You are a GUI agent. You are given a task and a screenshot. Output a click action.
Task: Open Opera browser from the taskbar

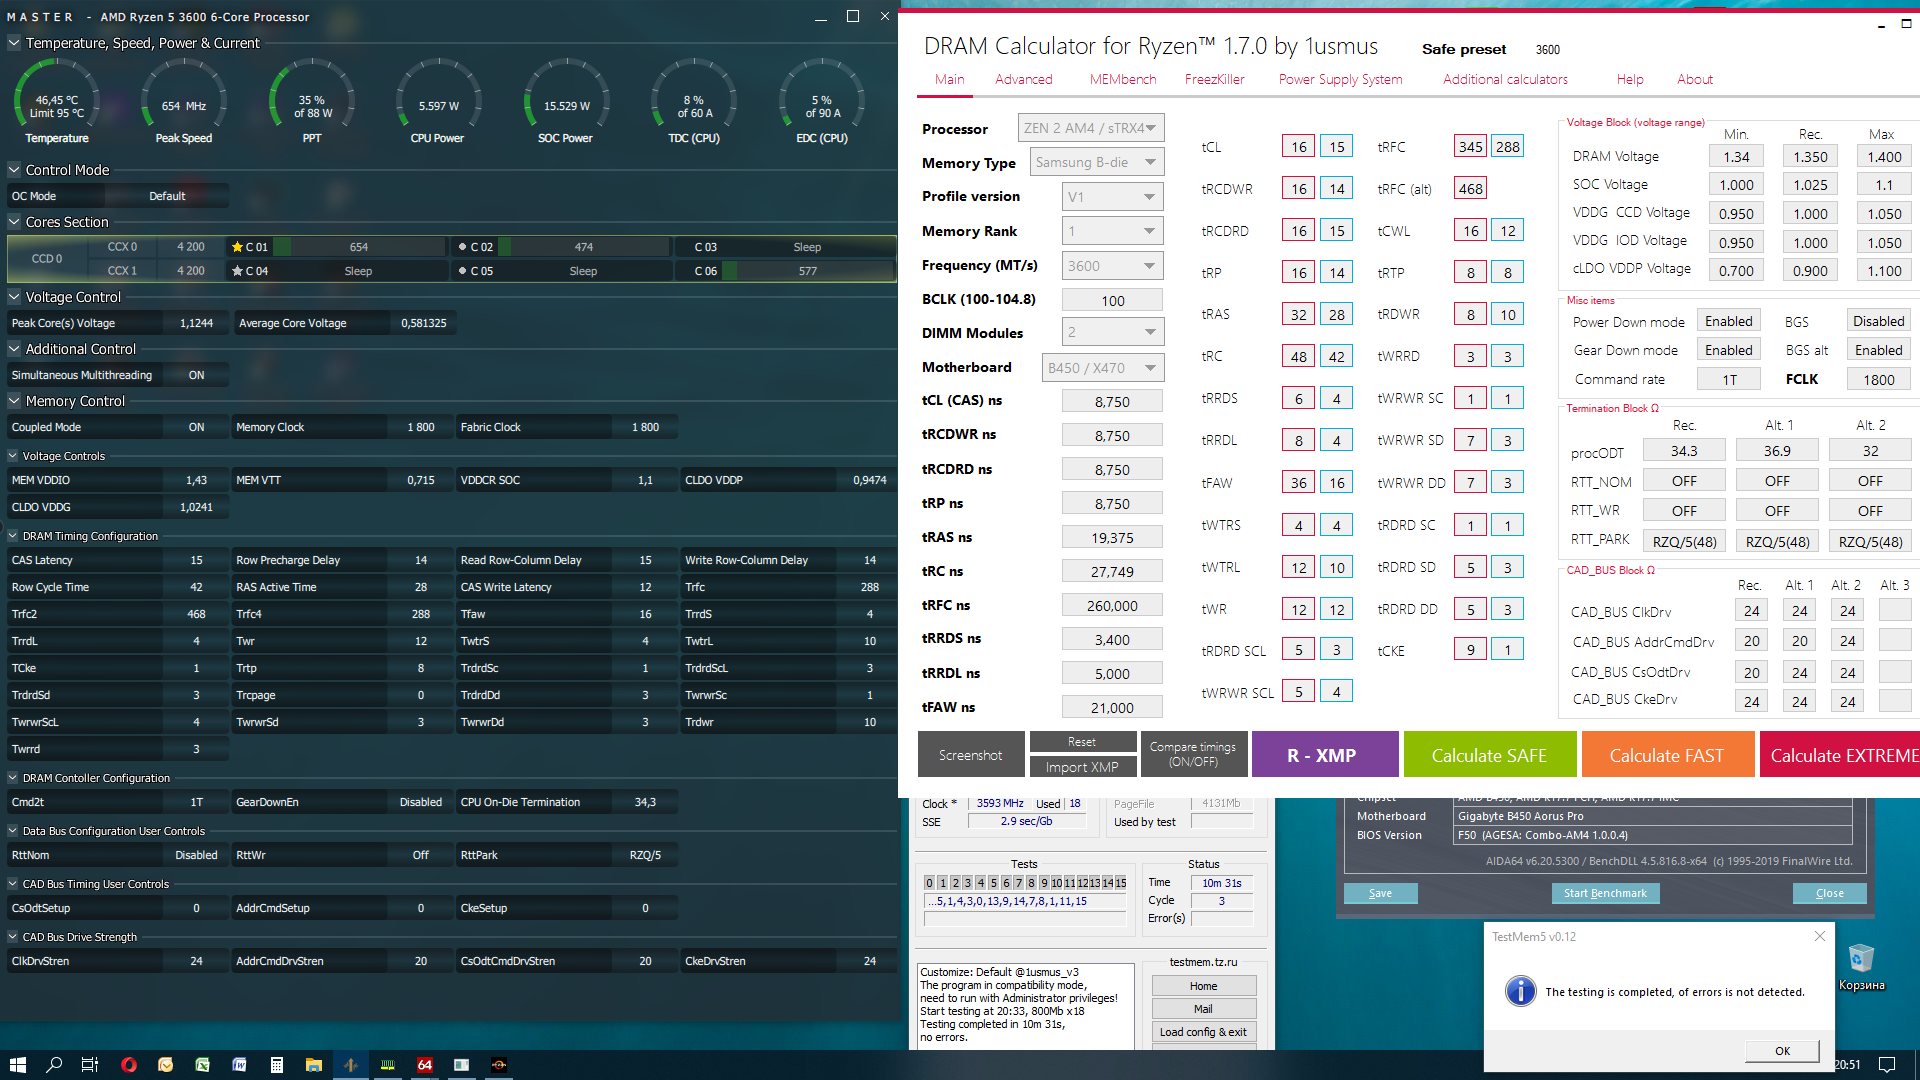(128, 1065)
